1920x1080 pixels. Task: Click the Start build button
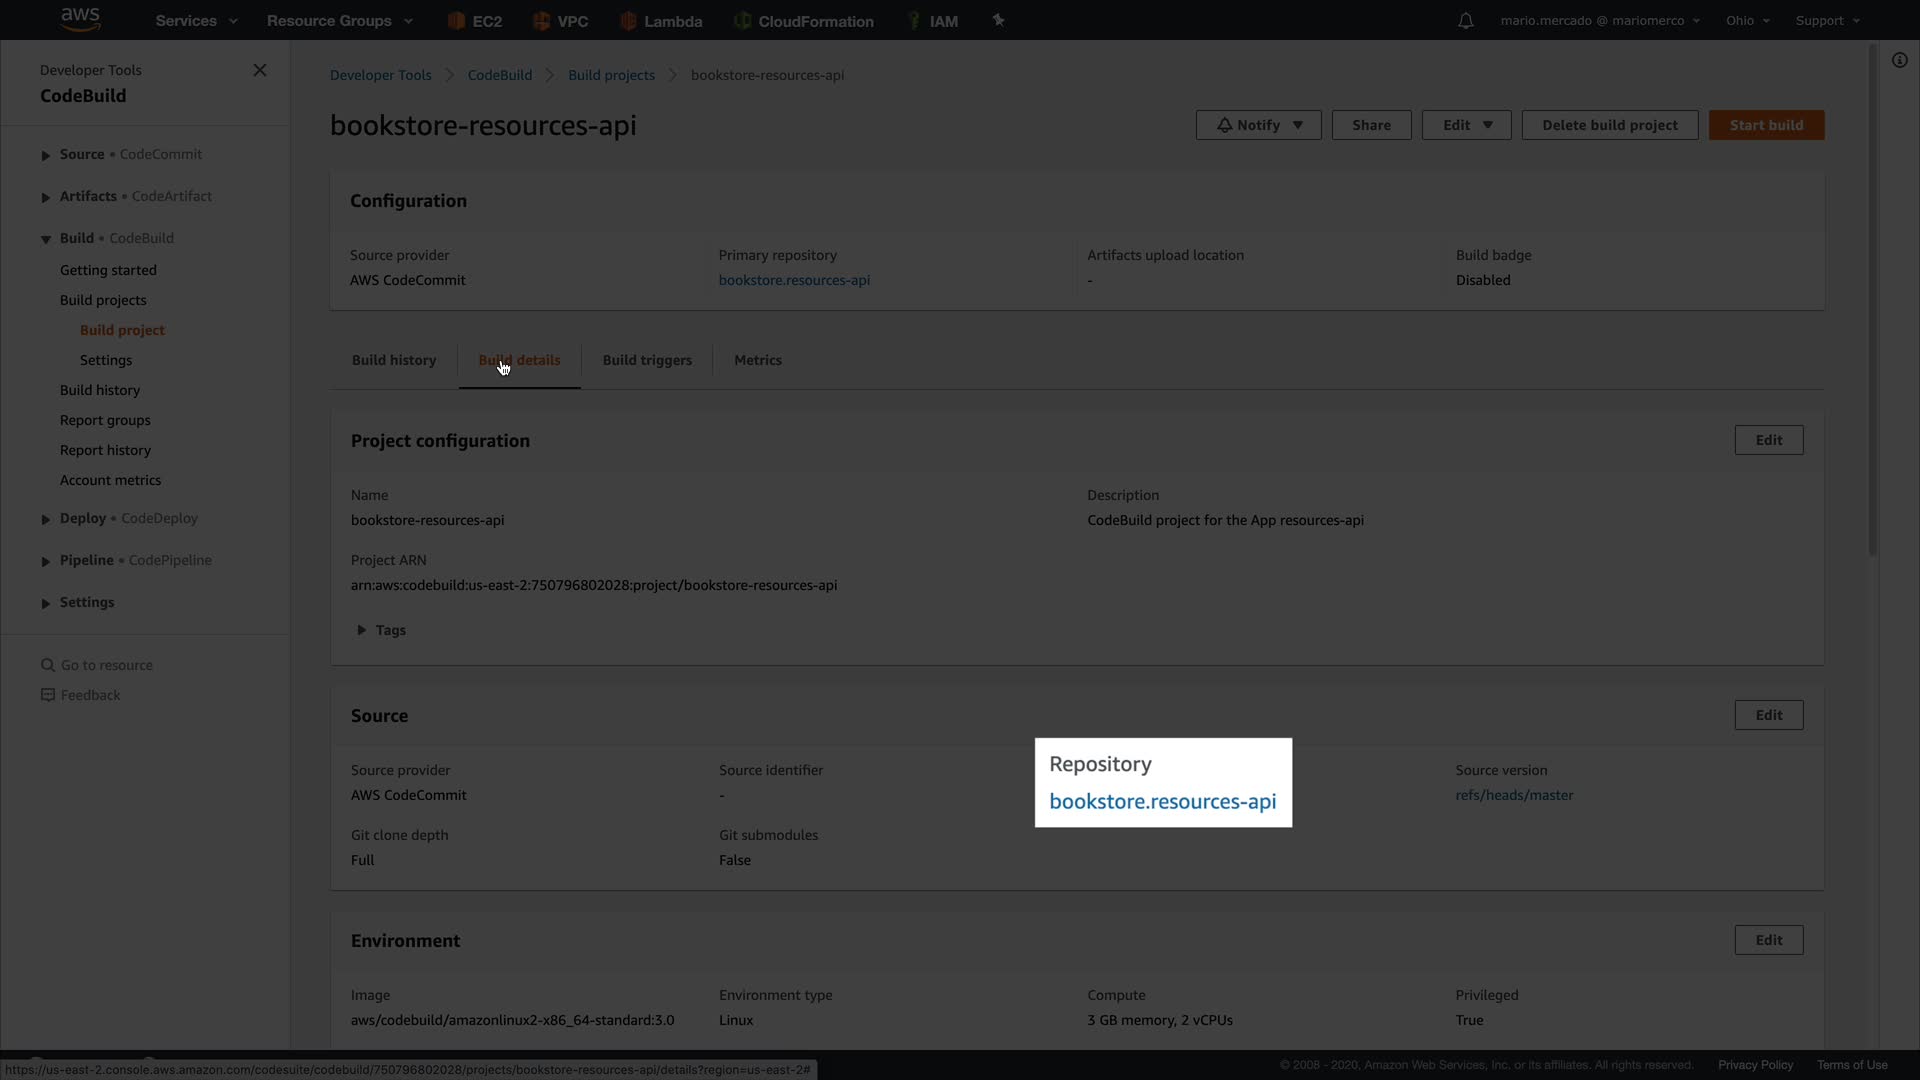click(1766, 125)
